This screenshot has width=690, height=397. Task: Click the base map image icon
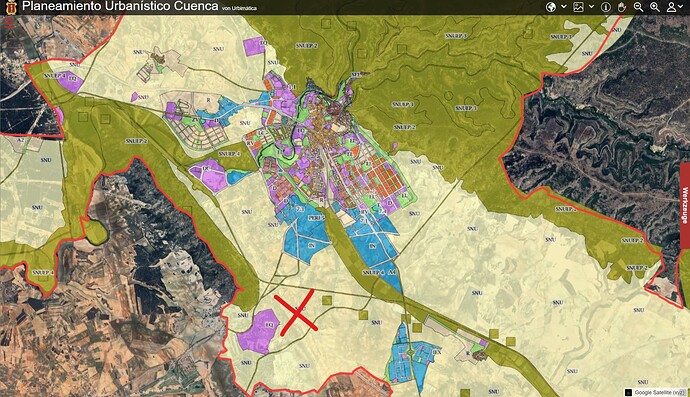pyautogui.click(x=578, y=7)
